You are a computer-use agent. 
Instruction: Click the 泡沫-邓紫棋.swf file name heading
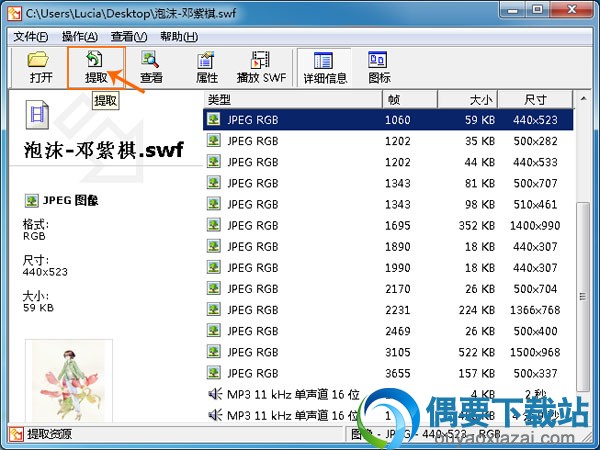tap(103, 150)
